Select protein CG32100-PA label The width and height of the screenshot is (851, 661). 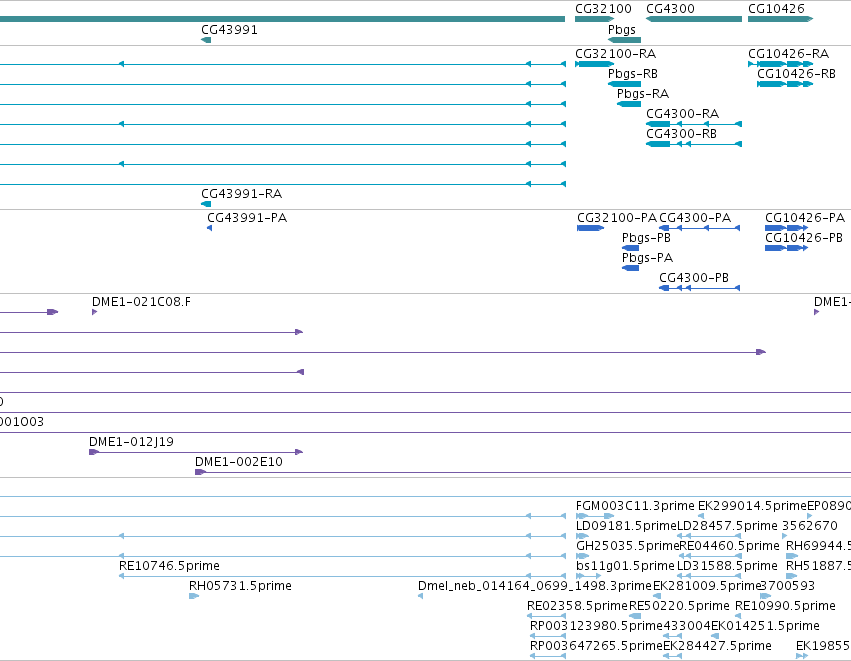[x=617, y=218]
